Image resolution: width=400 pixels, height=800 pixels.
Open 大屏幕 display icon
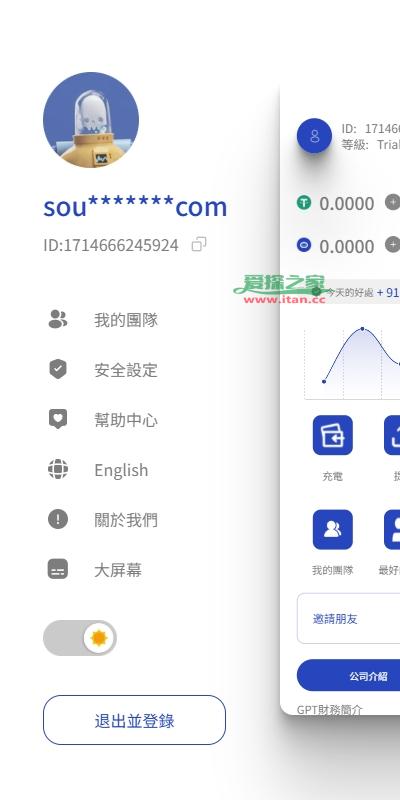click(58, 569)
